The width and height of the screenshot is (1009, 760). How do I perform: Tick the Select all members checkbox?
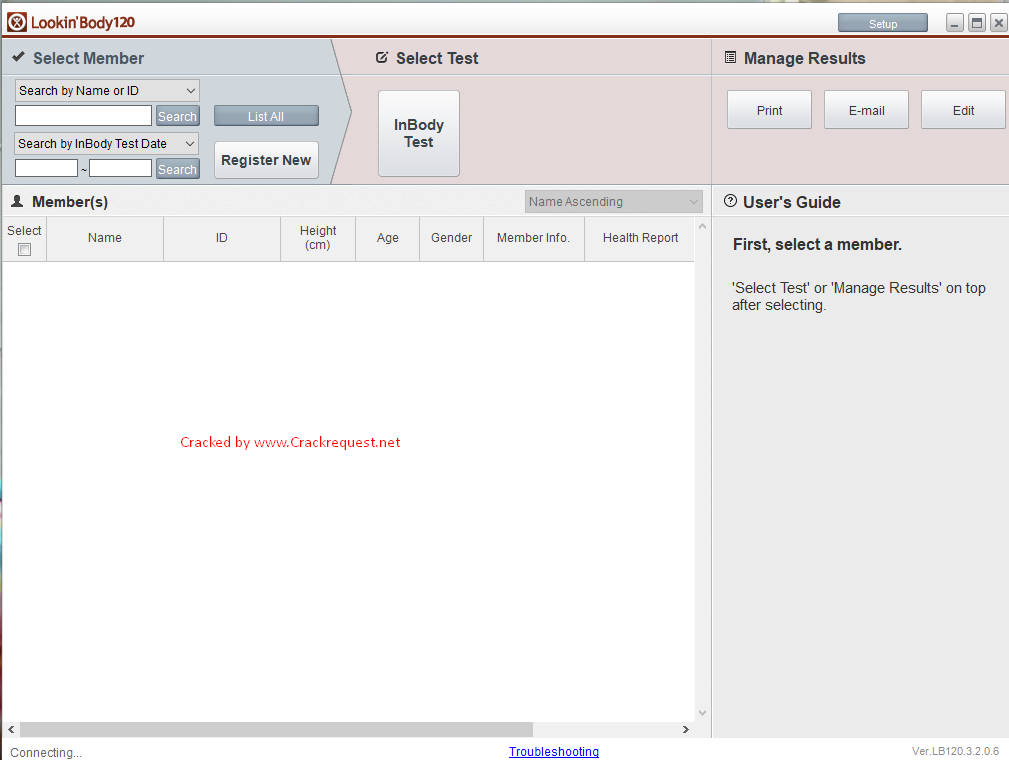pyautogui.click(x=24, y=249)
